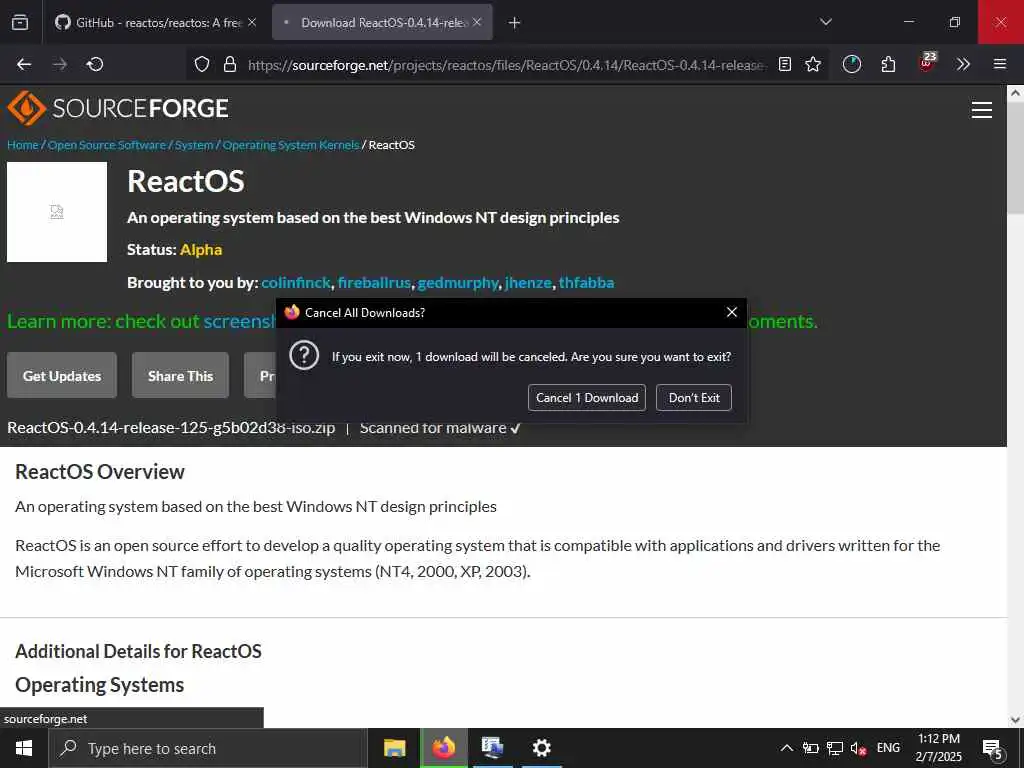Screen dimensions: 1024x768
Task: Click scrollbar up arrow
Action: pos(1015,93)
